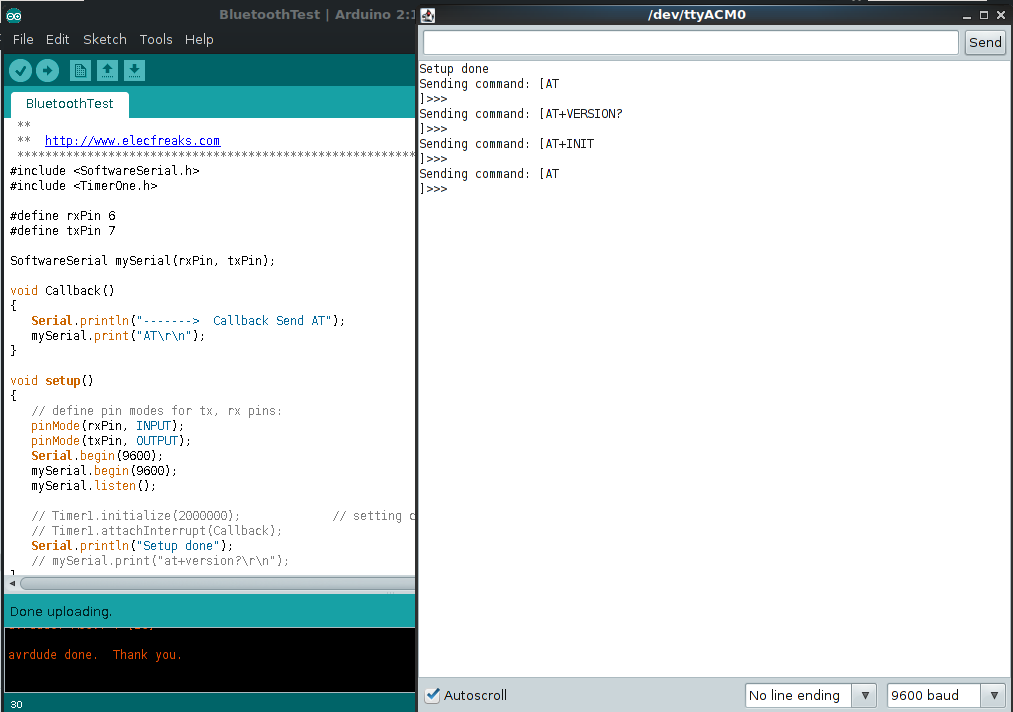Click the Arduino logo in the title bar
1013x712 pixels.
tap(14, 16)
